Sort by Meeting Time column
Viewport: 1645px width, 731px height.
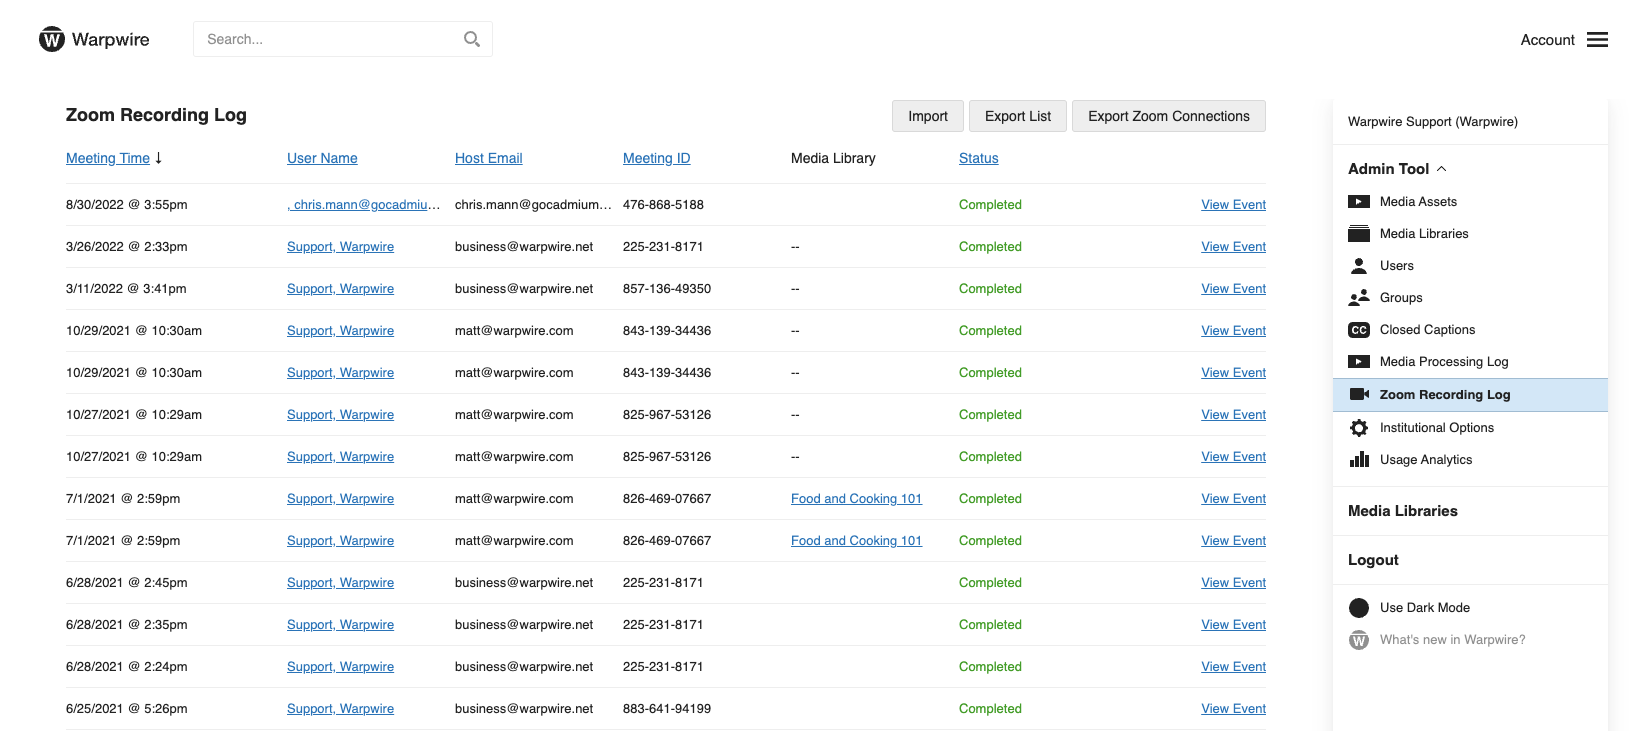[108, 158]
